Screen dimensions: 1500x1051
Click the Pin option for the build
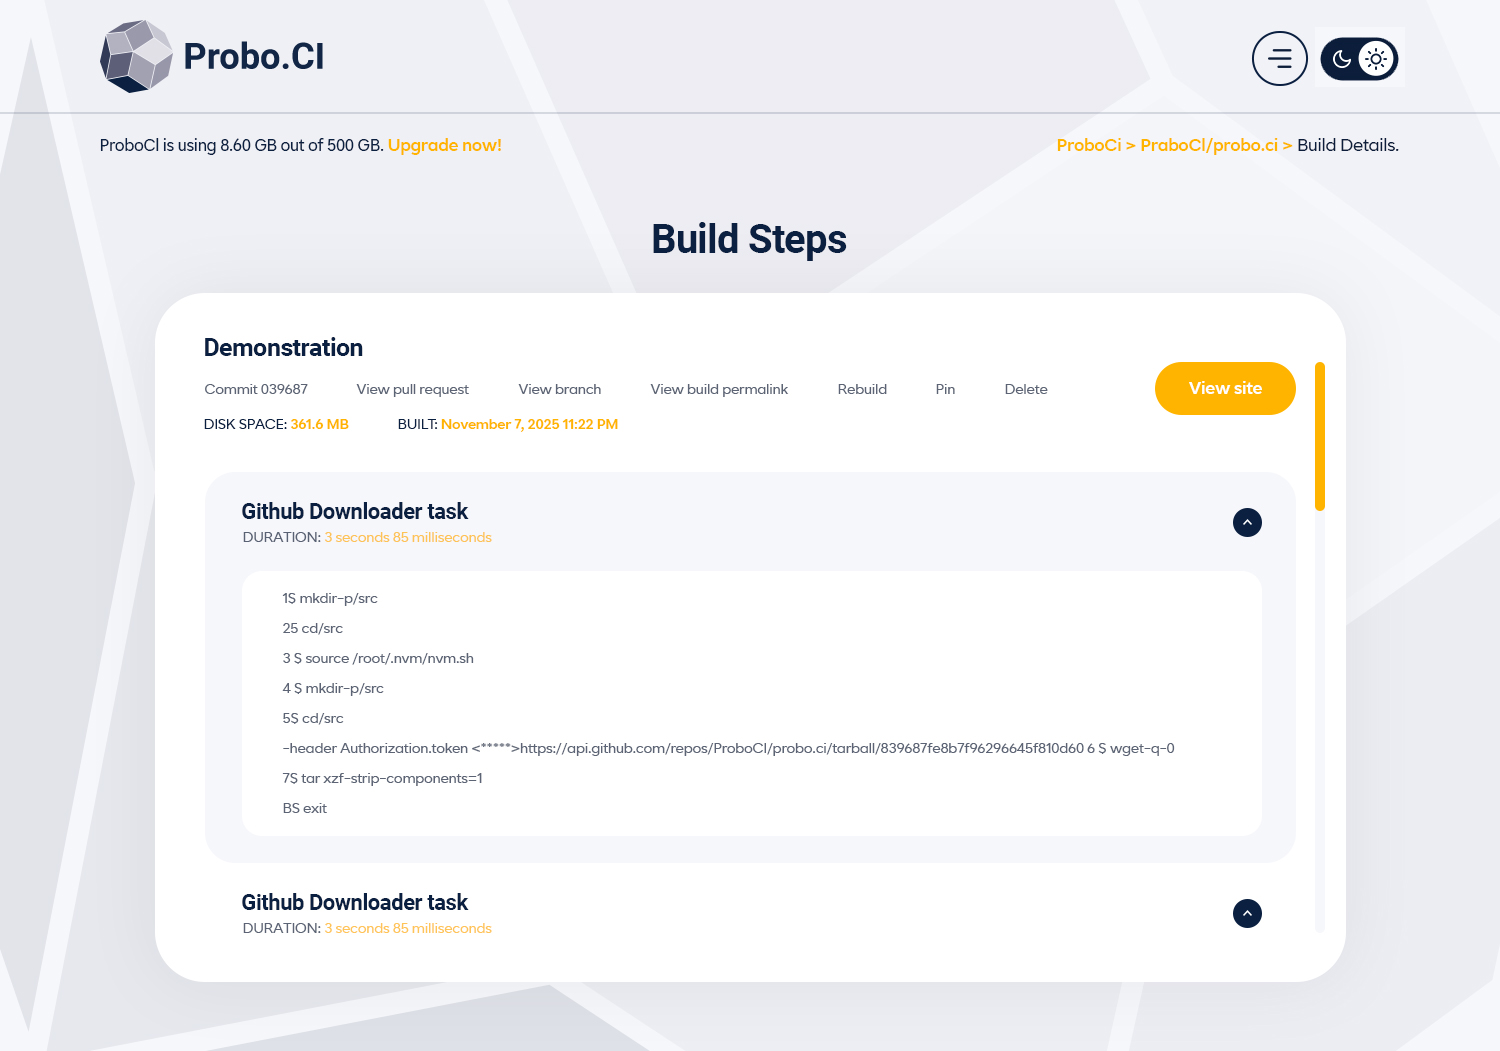click(944, 389)
